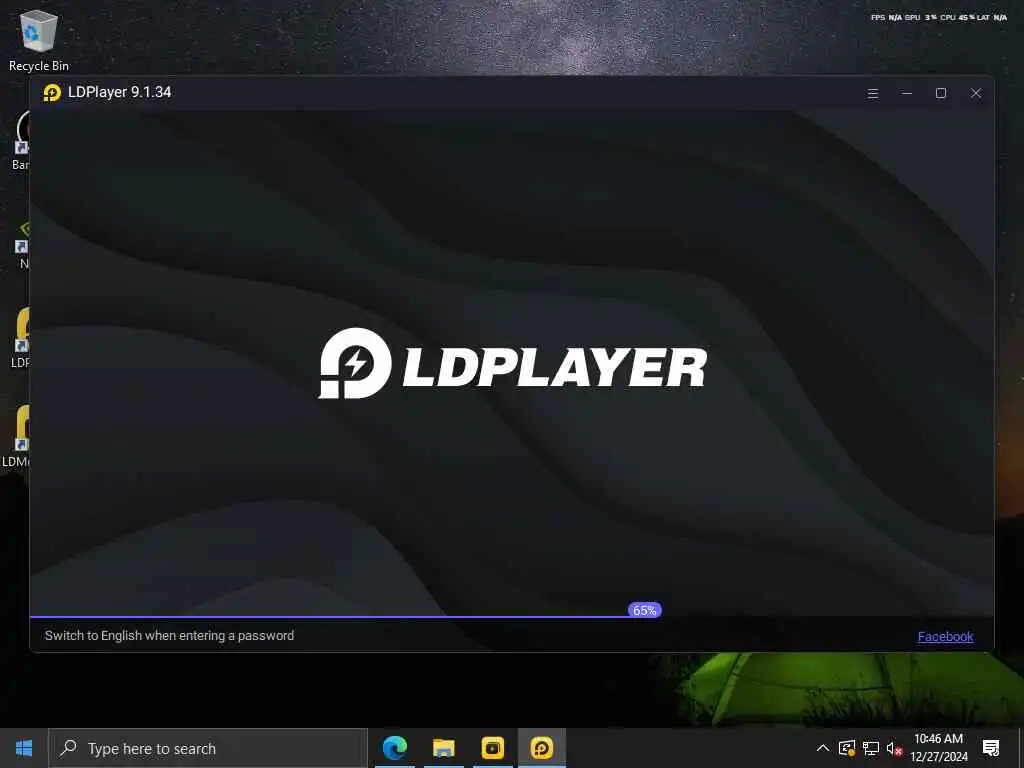The image size is (1024, 768).
Task: Click the security warning tray icon
Action: click(x=847, y=748)
